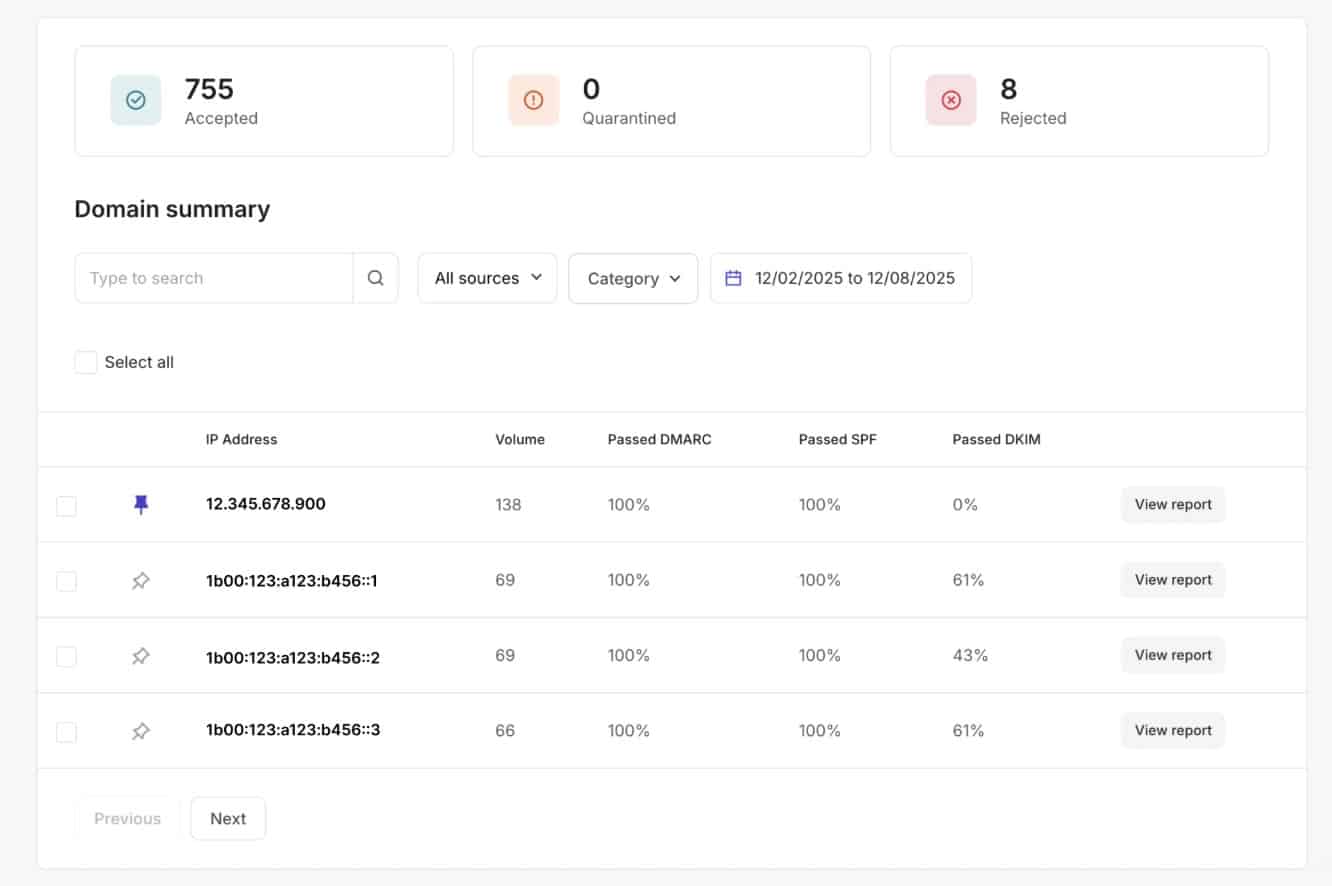Click the 43% Passed DKIM value
Viewport: 1332px width, 886px height.
click(x=970, y=655)
